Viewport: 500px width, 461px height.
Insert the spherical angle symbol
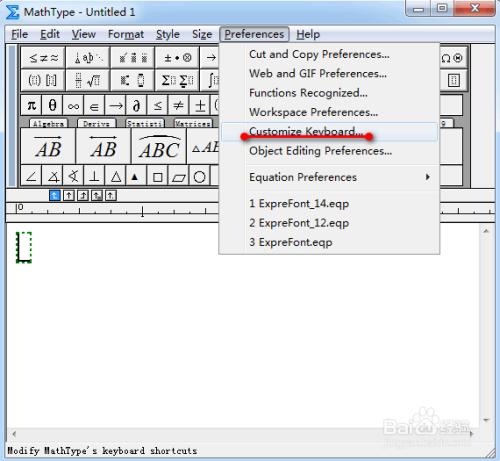73,176
